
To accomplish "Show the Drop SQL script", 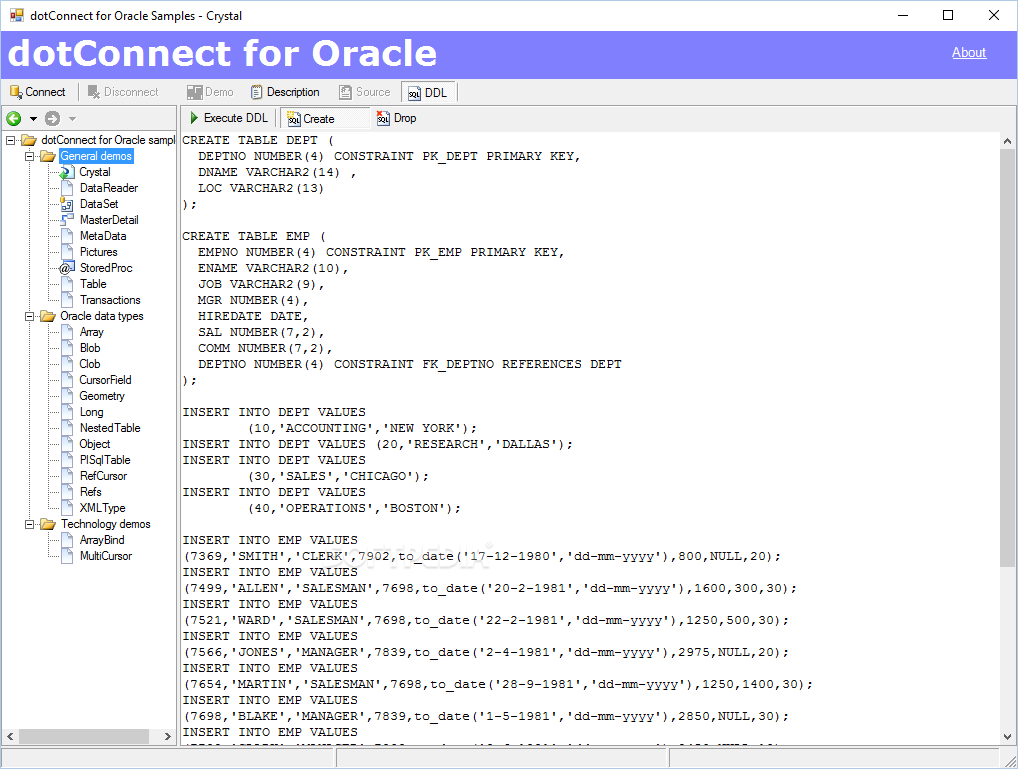I will pyautogui.click(x=397, y=118).
